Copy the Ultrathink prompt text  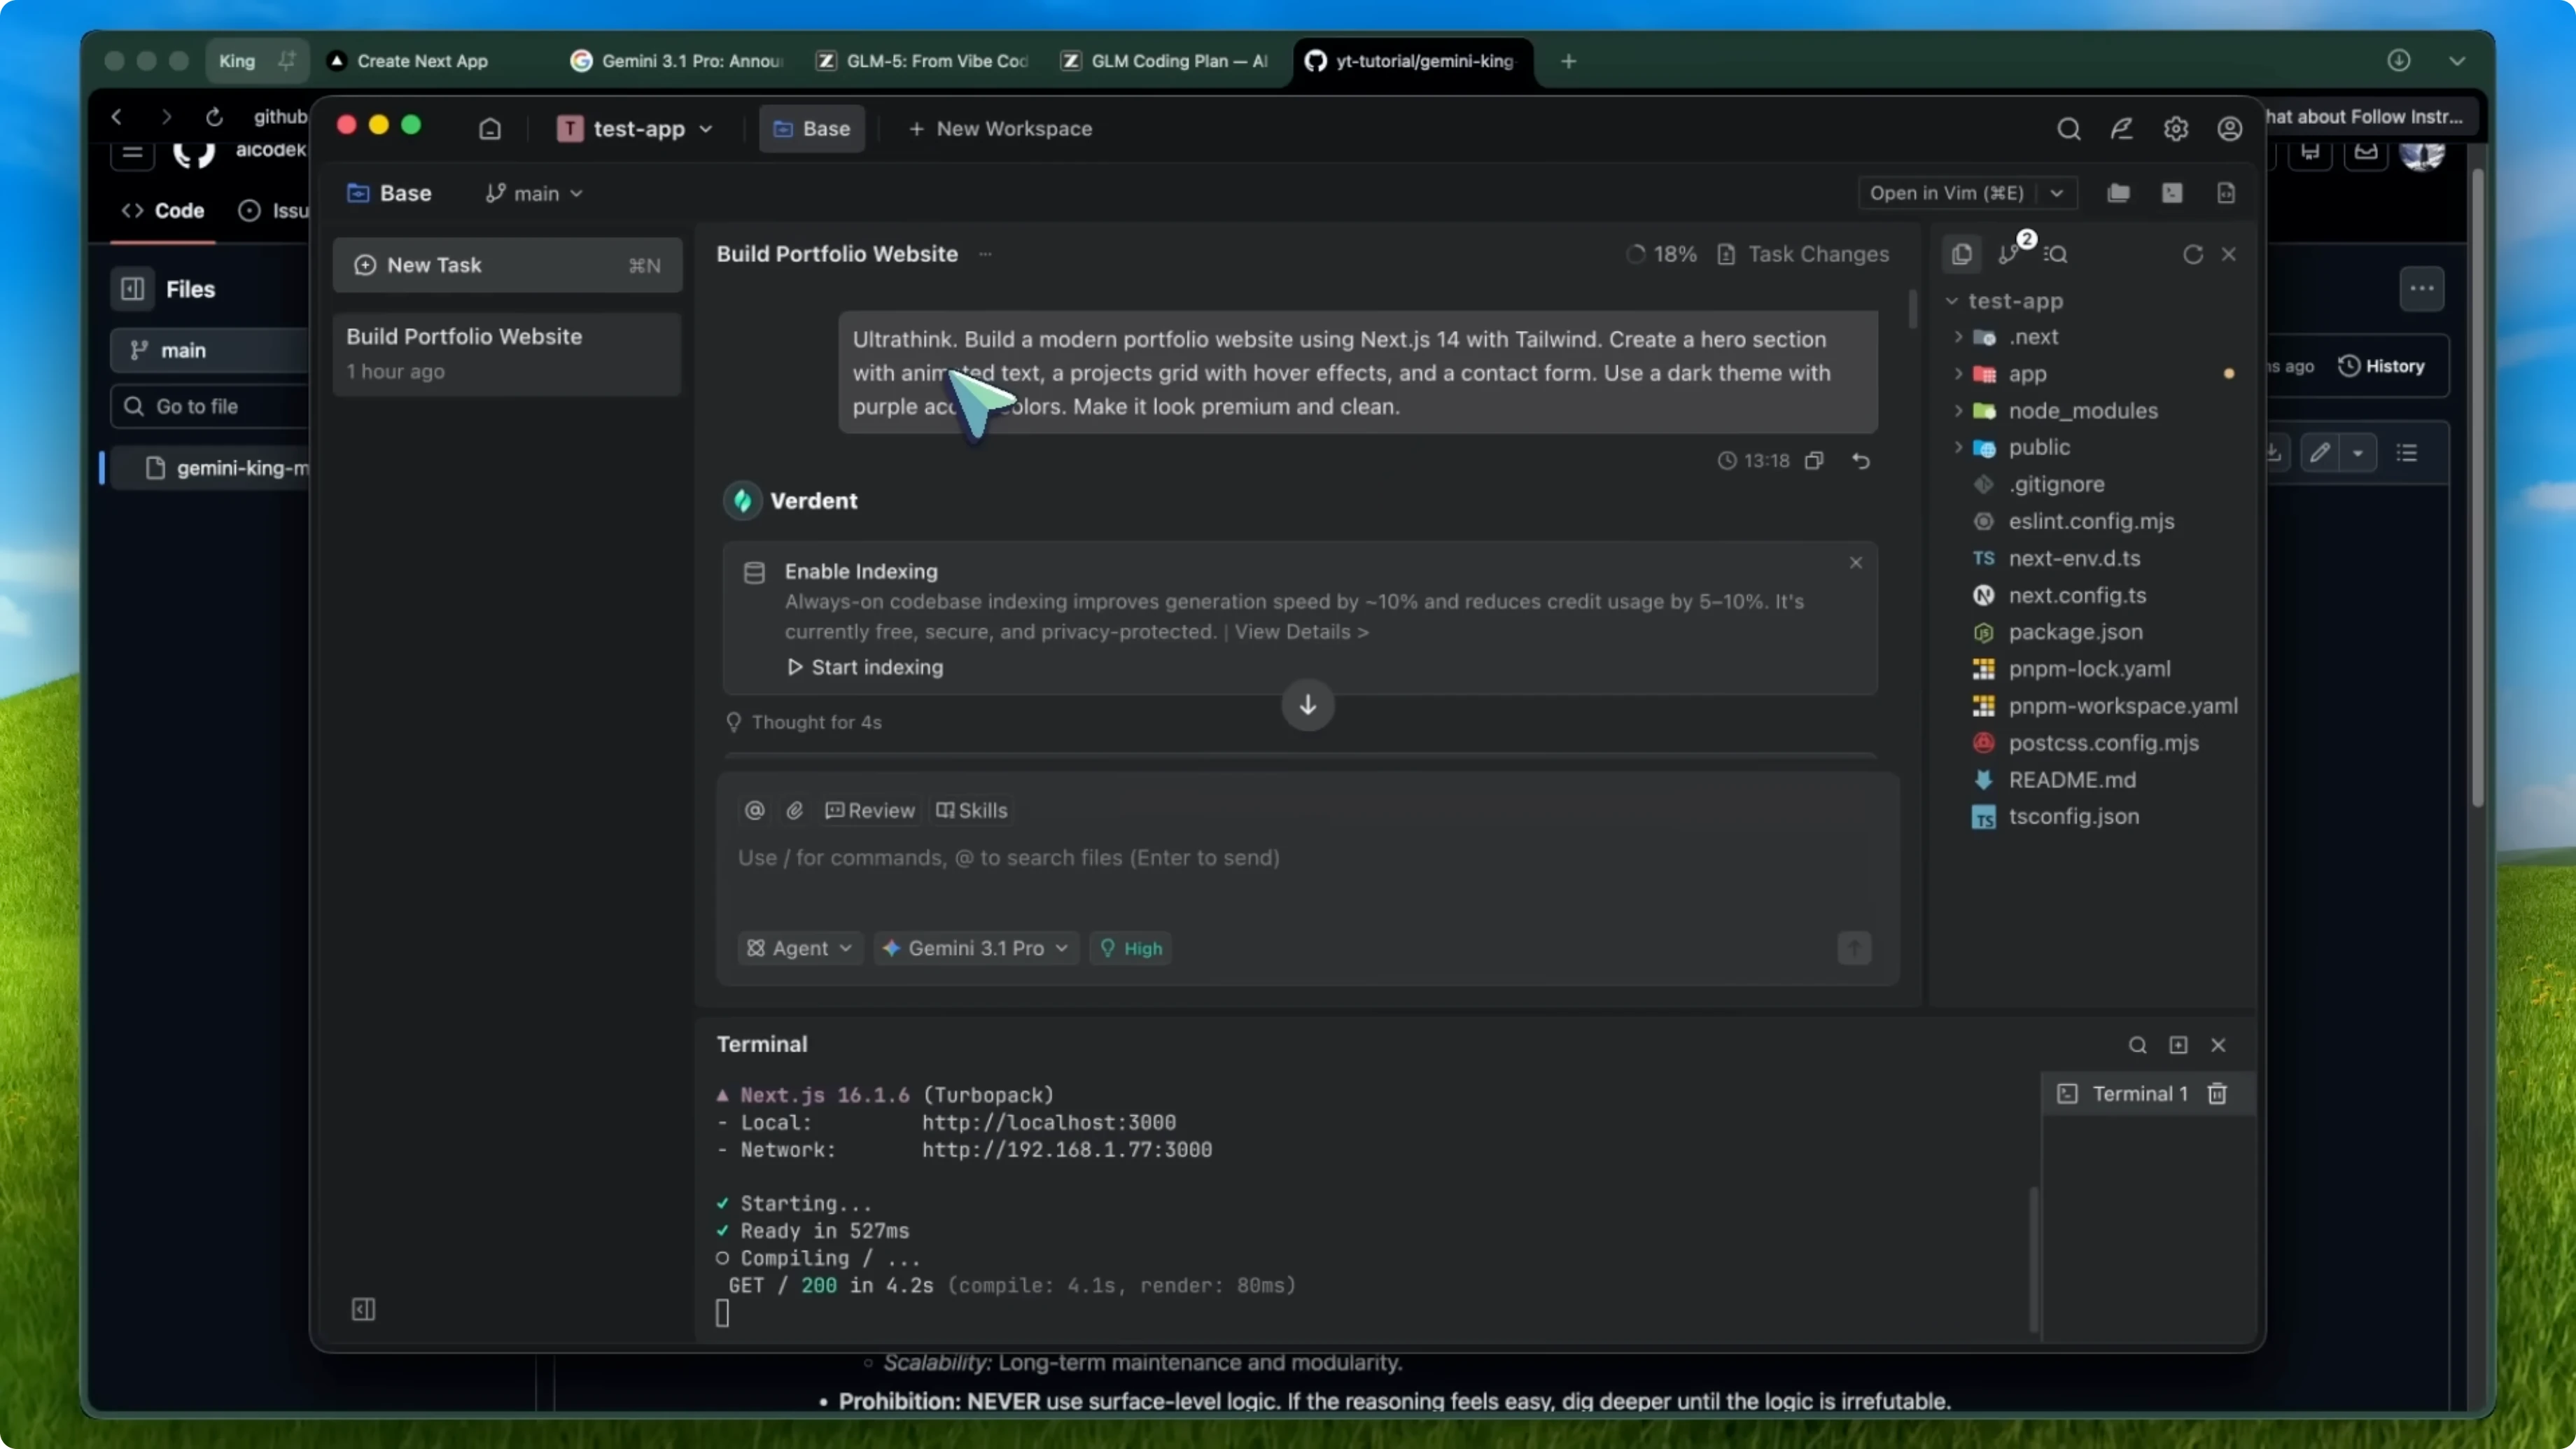pyautogui.click(x=1814, y=460)
